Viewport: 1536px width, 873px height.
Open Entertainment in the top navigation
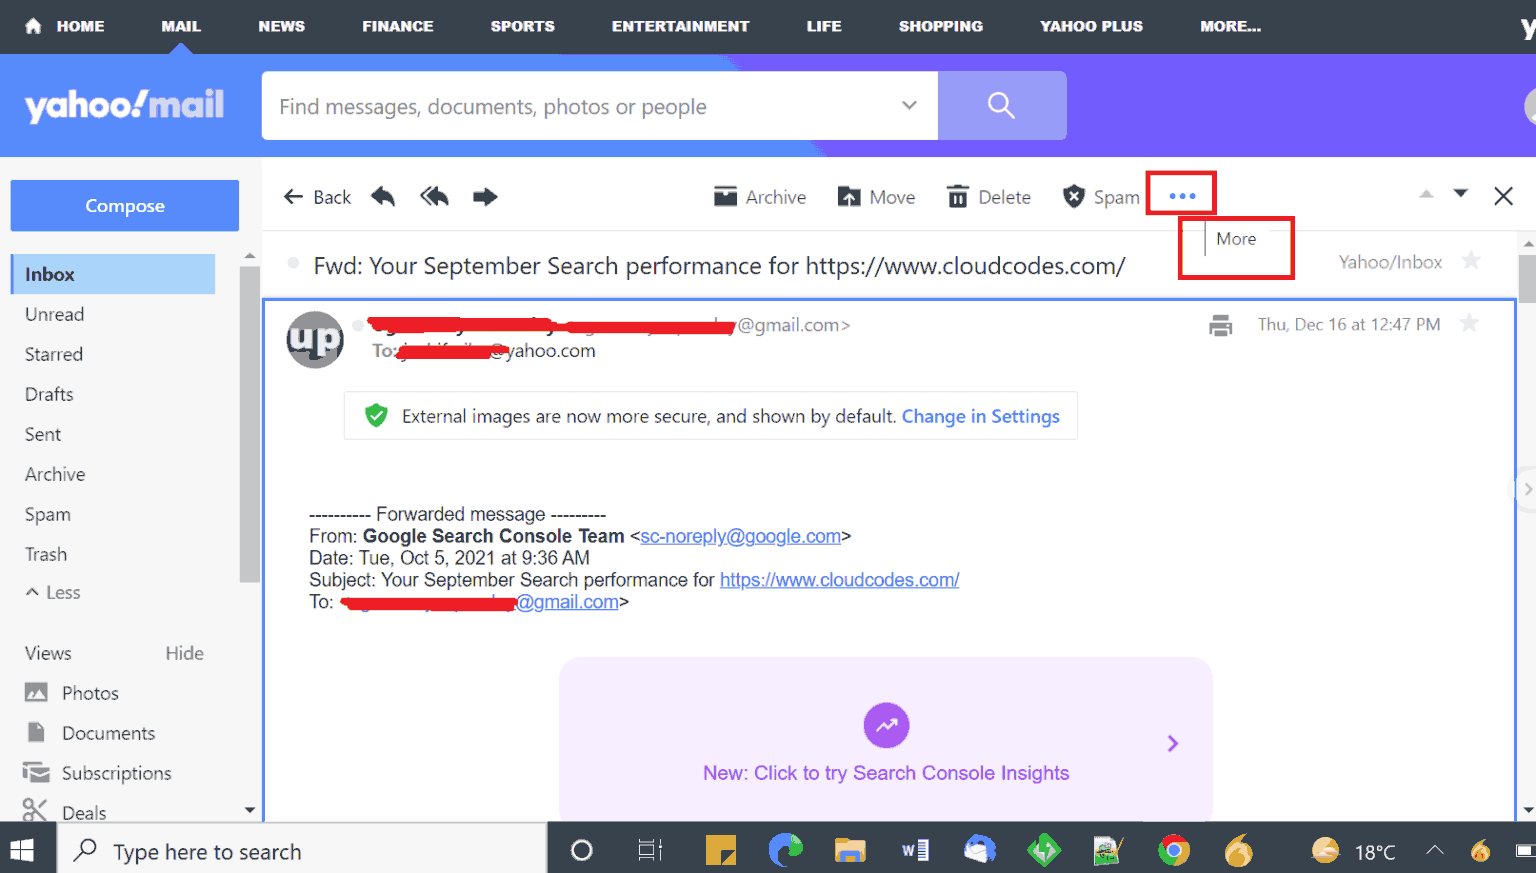coord(680,26)
